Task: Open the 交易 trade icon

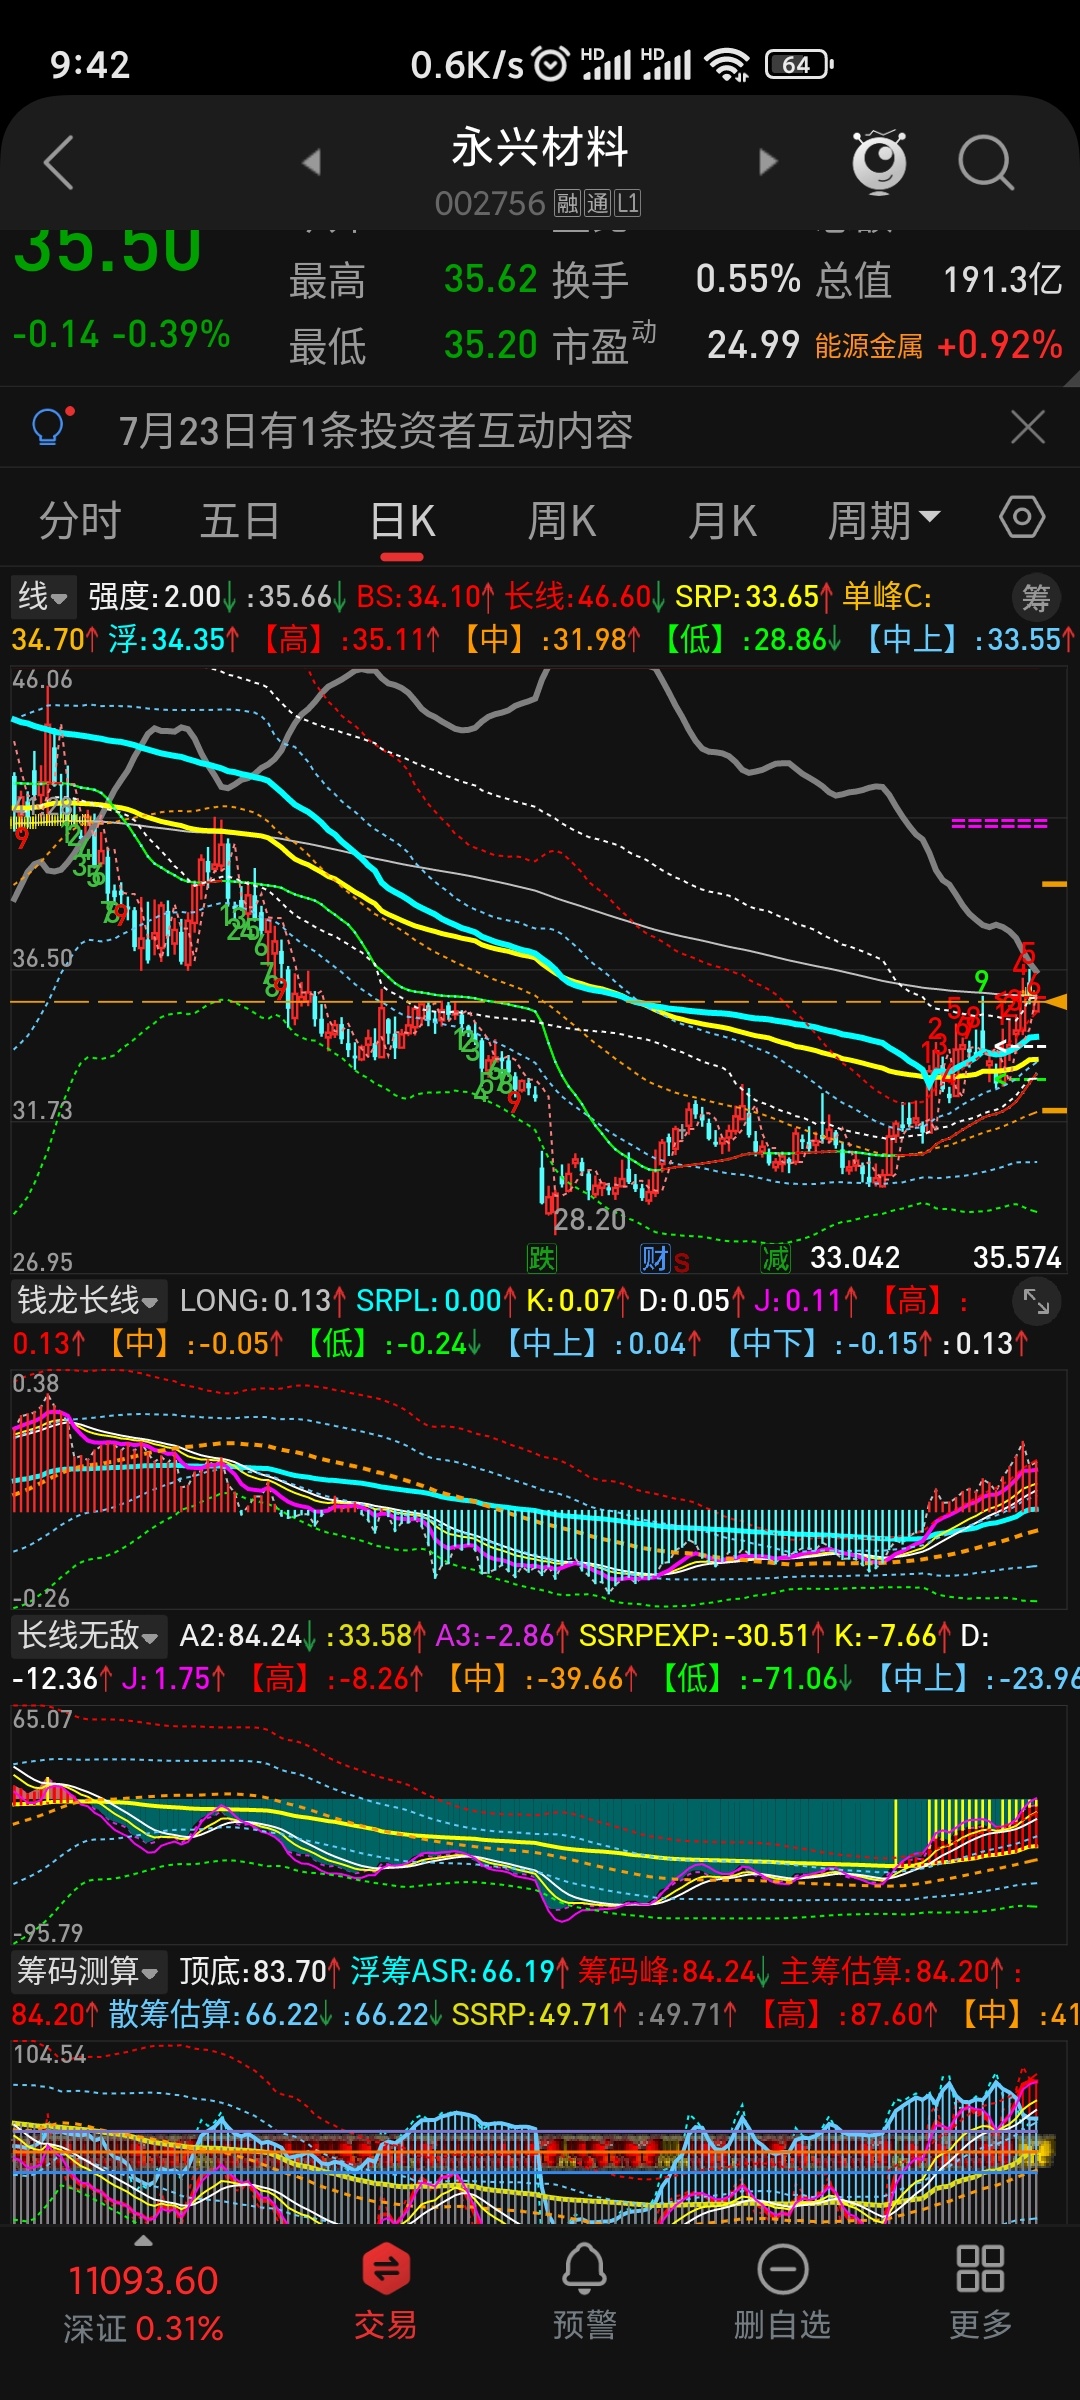Action: 386,2292
